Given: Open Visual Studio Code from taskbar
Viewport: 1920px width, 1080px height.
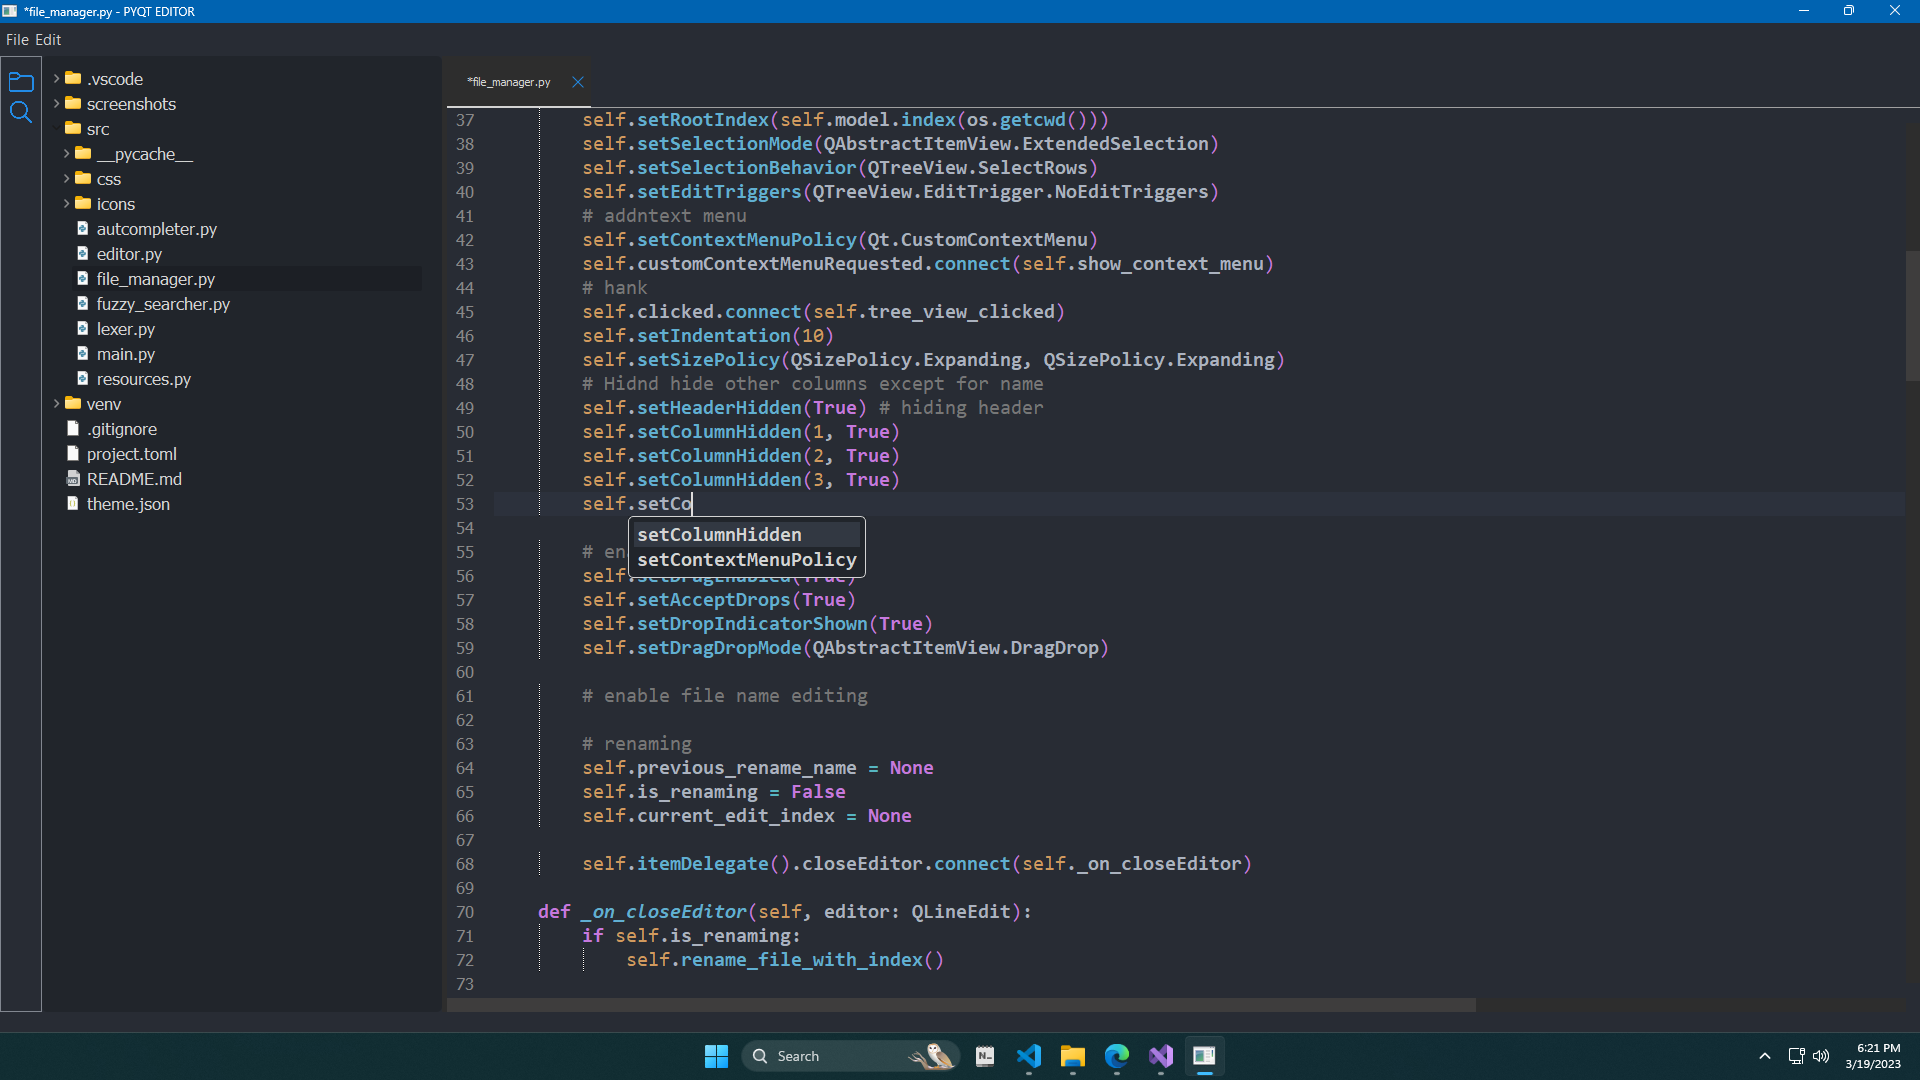Looking at the screenshot, I should pyautogui.click(x=1029, y=1056).
